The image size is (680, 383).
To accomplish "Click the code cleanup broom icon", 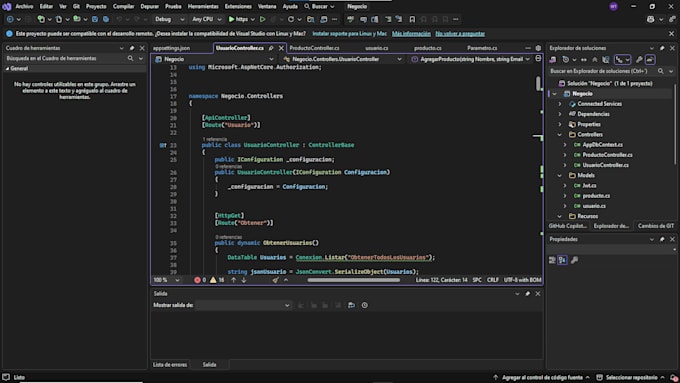I will click(275, 280).
